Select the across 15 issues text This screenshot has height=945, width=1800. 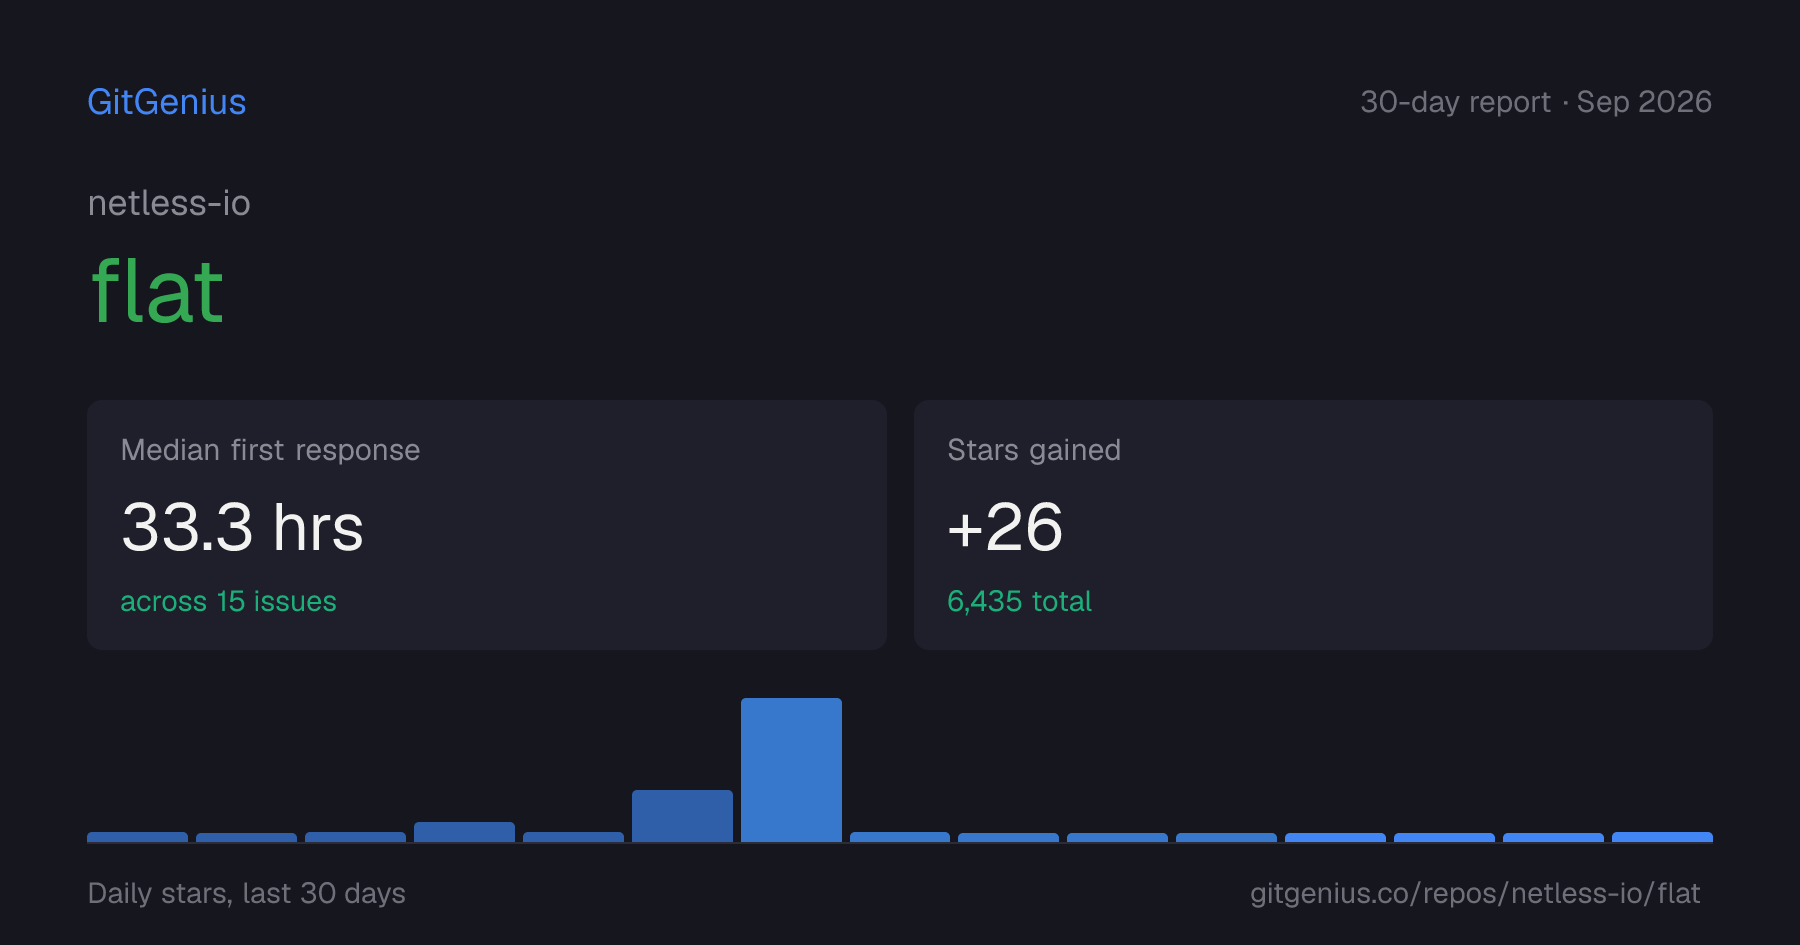tap(228, 601)
